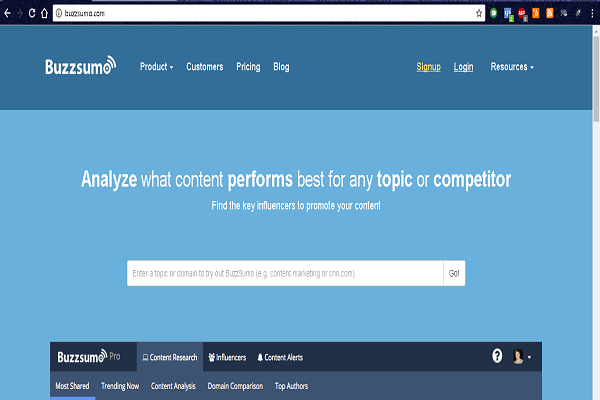Click the blue extension icon with green badge

point(508,14)
